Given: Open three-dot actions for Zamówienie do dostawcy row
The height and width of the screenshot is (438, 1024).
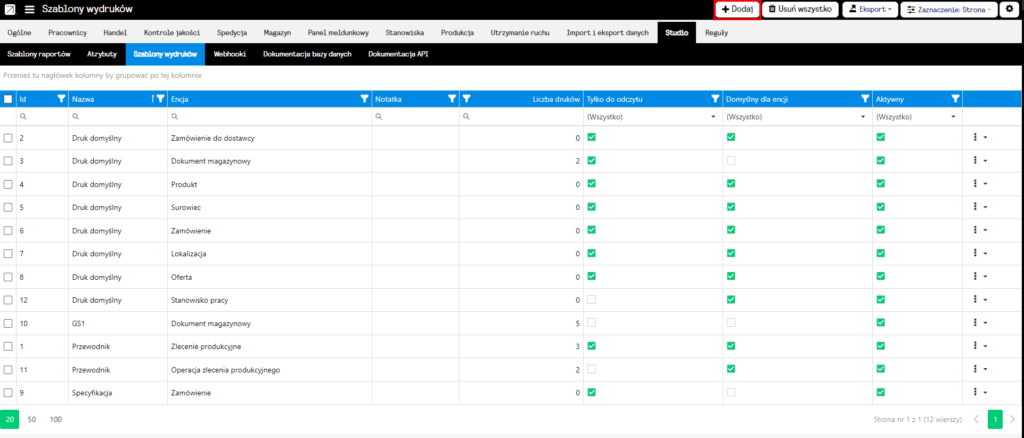Looking at the screenshot, I should point(976,137).
